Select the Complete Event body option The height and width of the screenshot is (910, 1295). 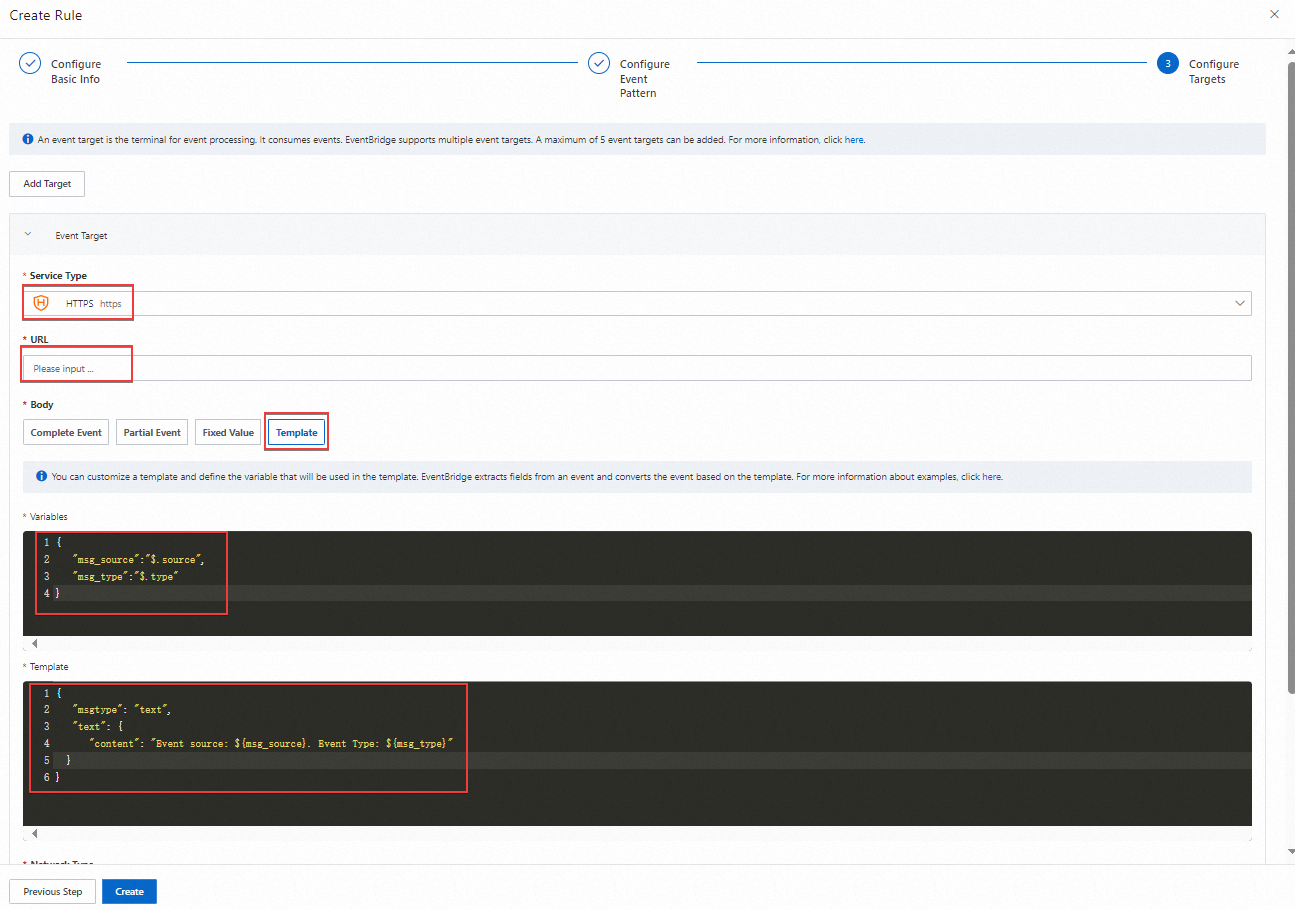66,433
